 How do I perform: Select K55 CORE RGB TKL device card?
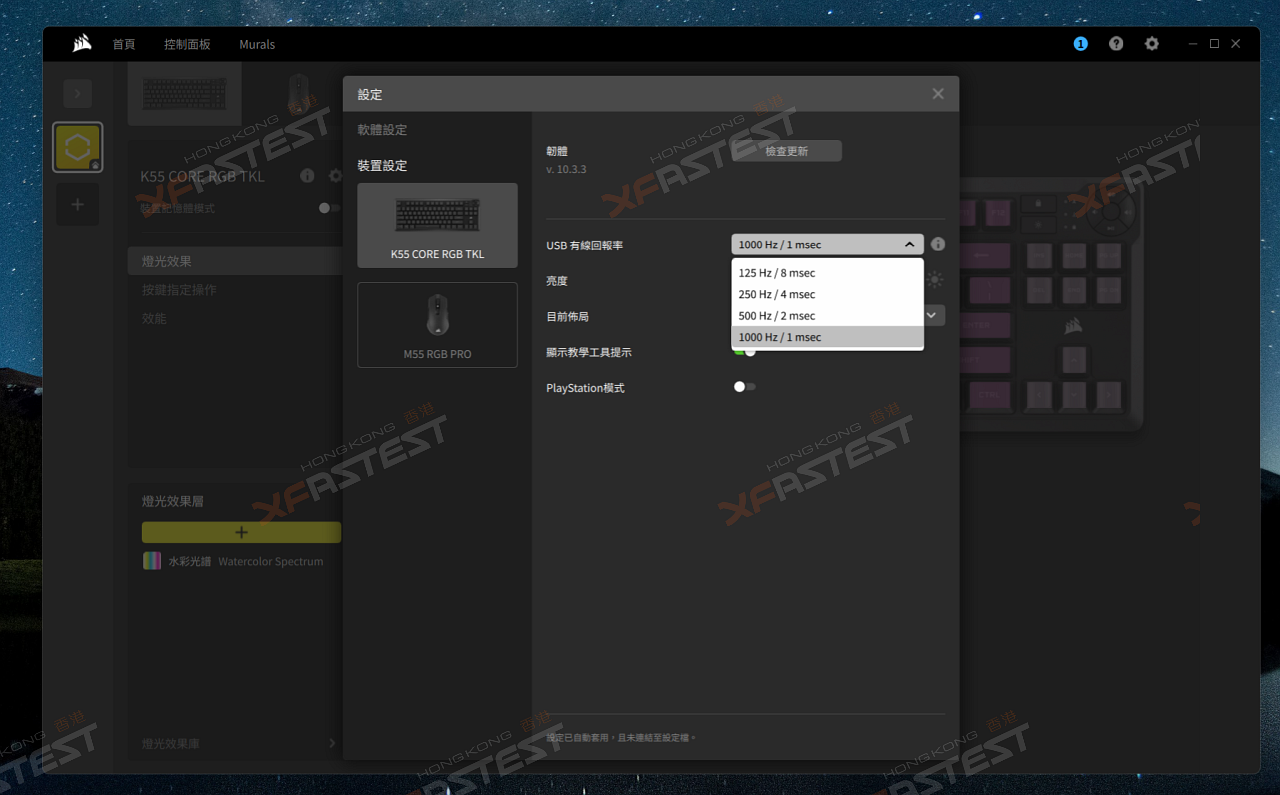[x=437, y=225]
